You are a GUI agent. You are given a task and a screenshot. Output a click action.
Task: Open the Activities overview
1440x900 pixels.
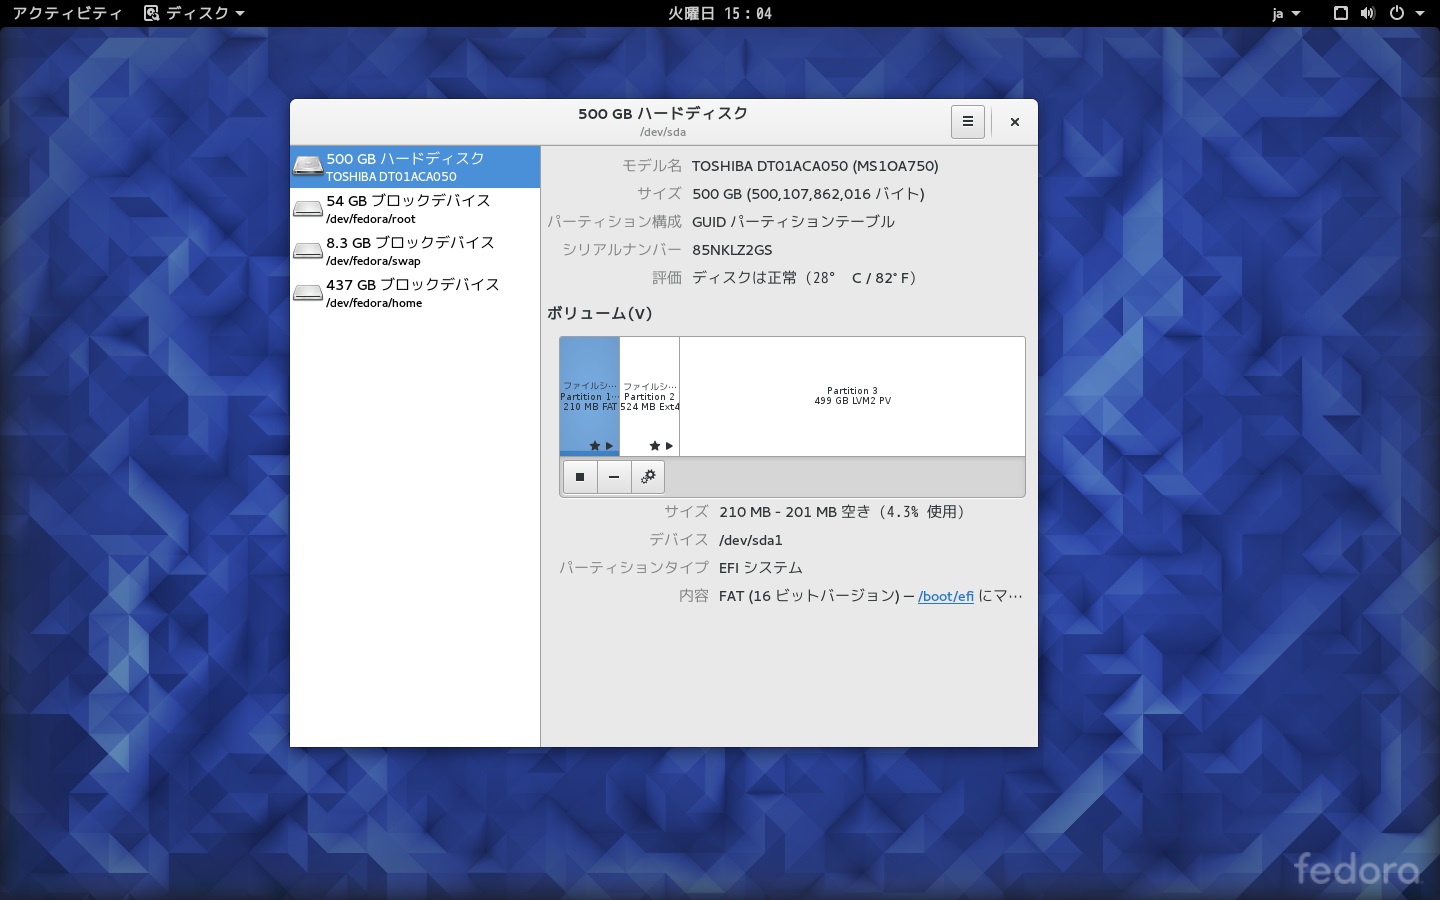point(67,13)
